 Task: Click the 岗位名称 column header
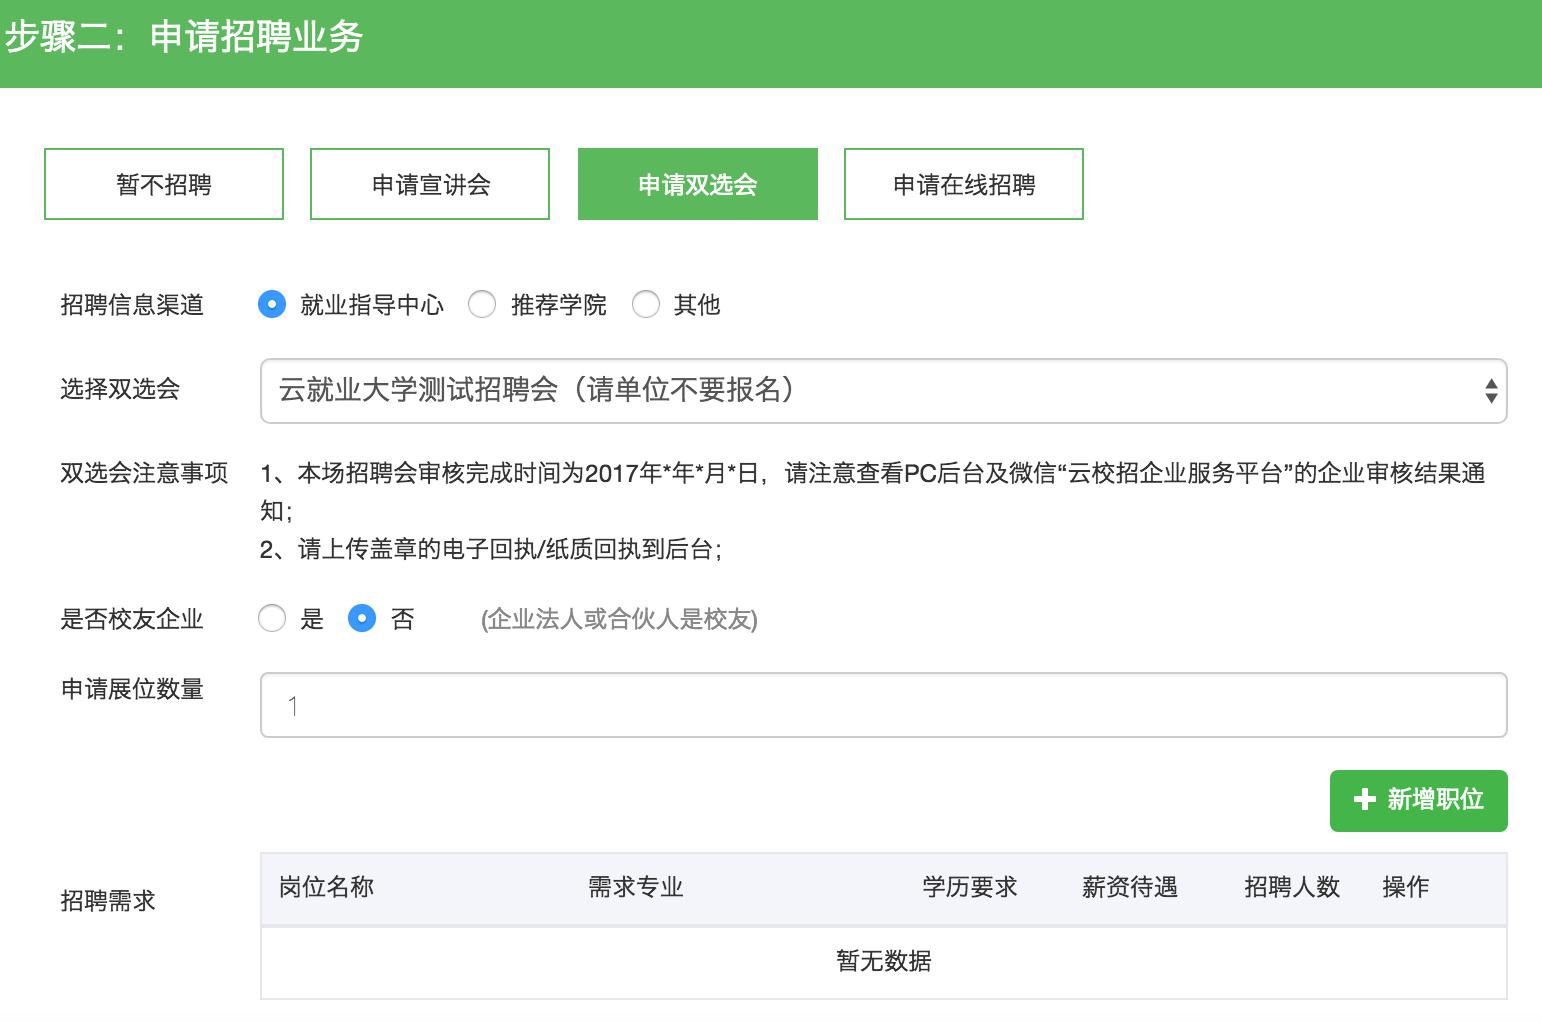(x=326, y=887)
